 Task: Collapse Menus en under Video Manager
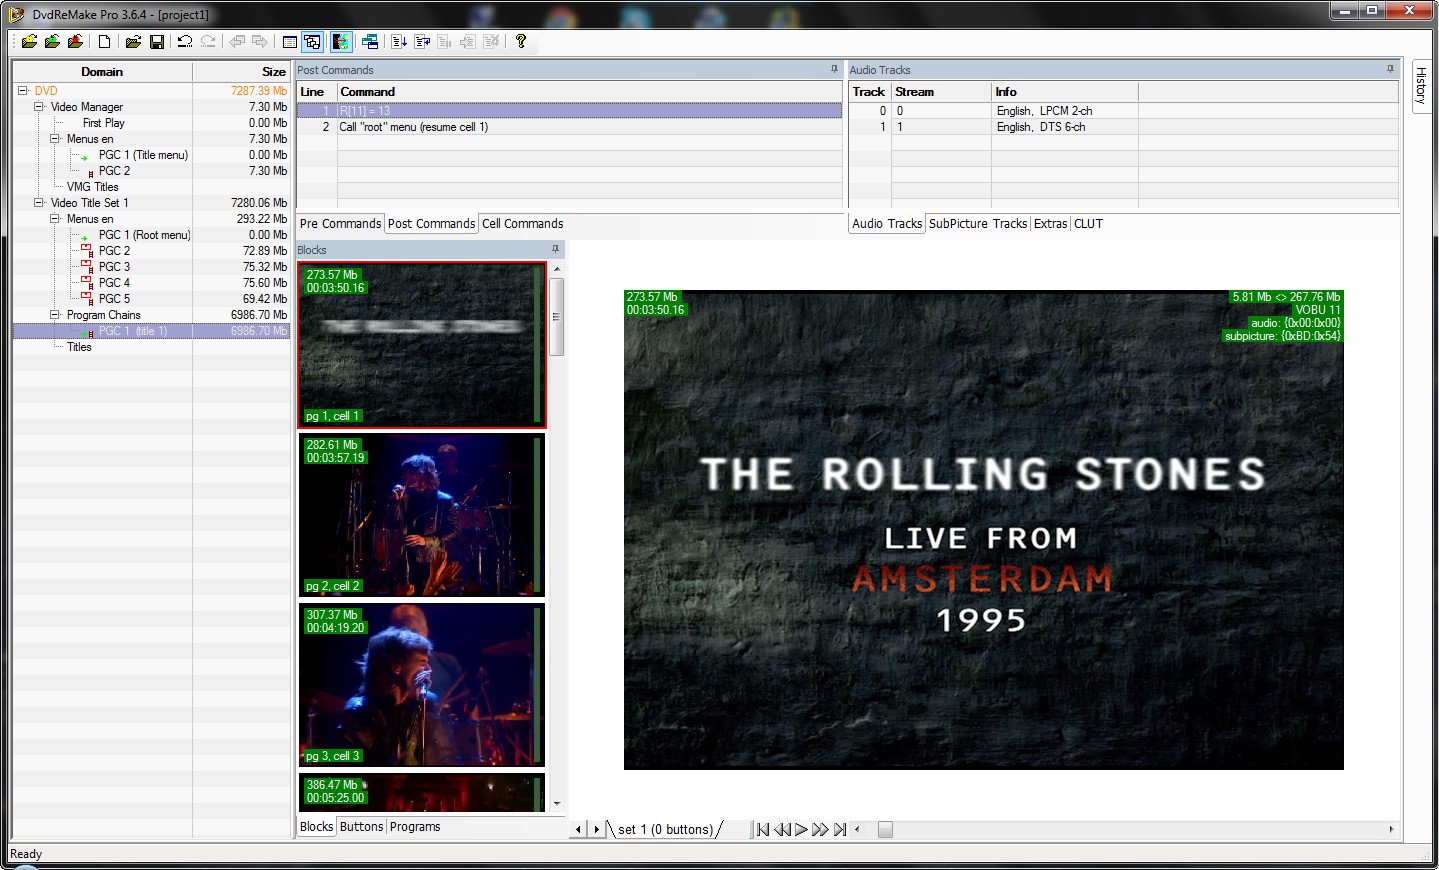click(x=55, y=139)
